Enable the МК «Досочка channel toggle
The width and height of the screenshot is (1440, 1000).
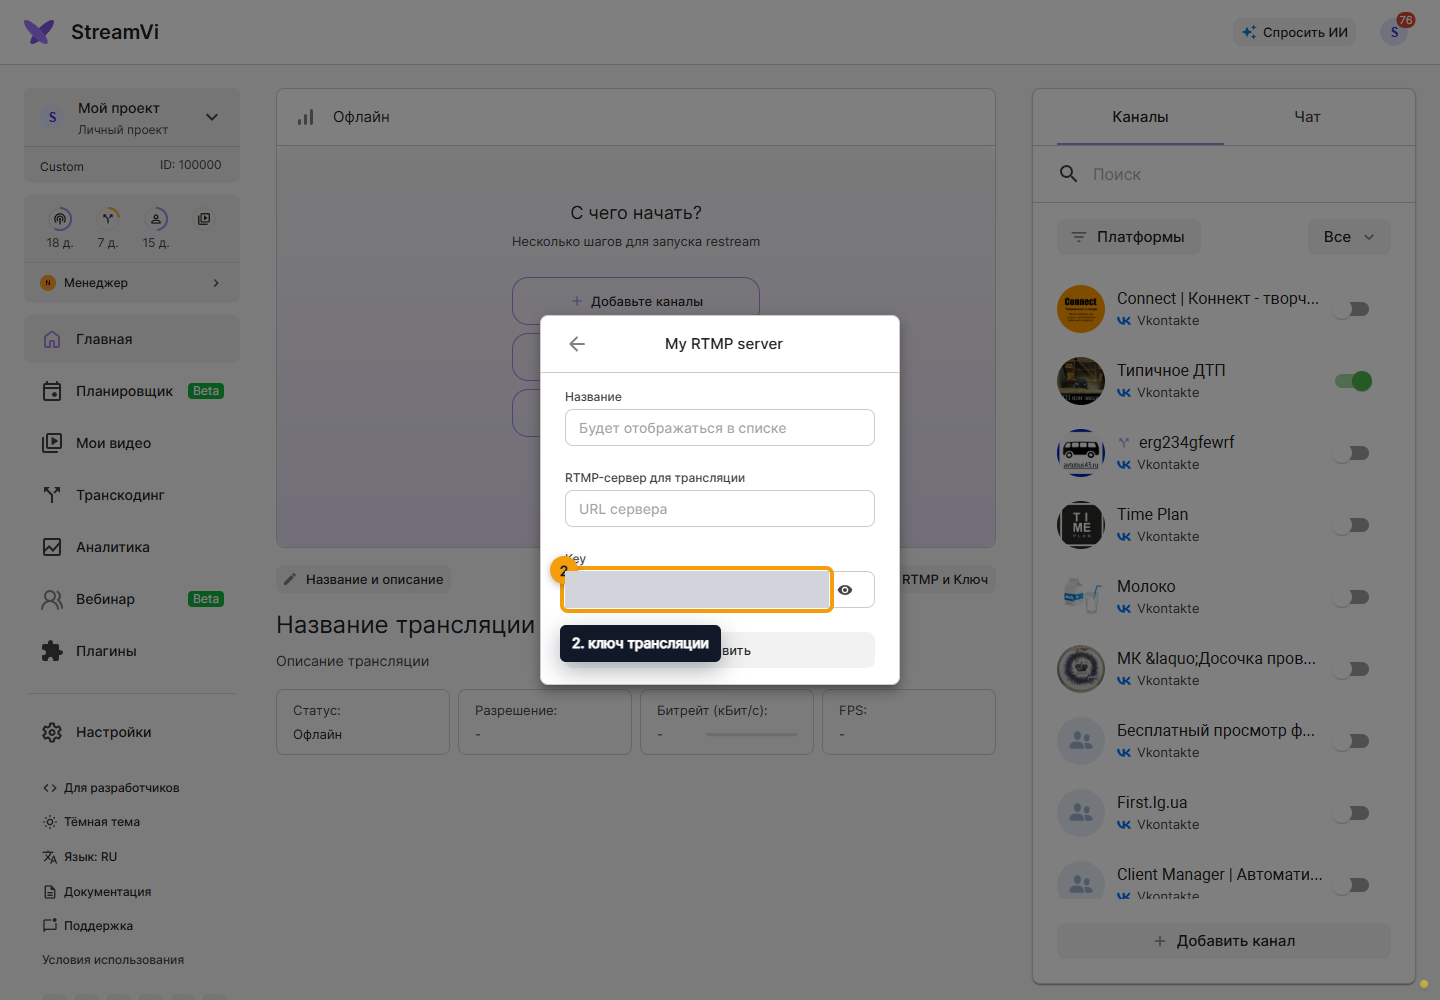click(x=1353, y=669)
